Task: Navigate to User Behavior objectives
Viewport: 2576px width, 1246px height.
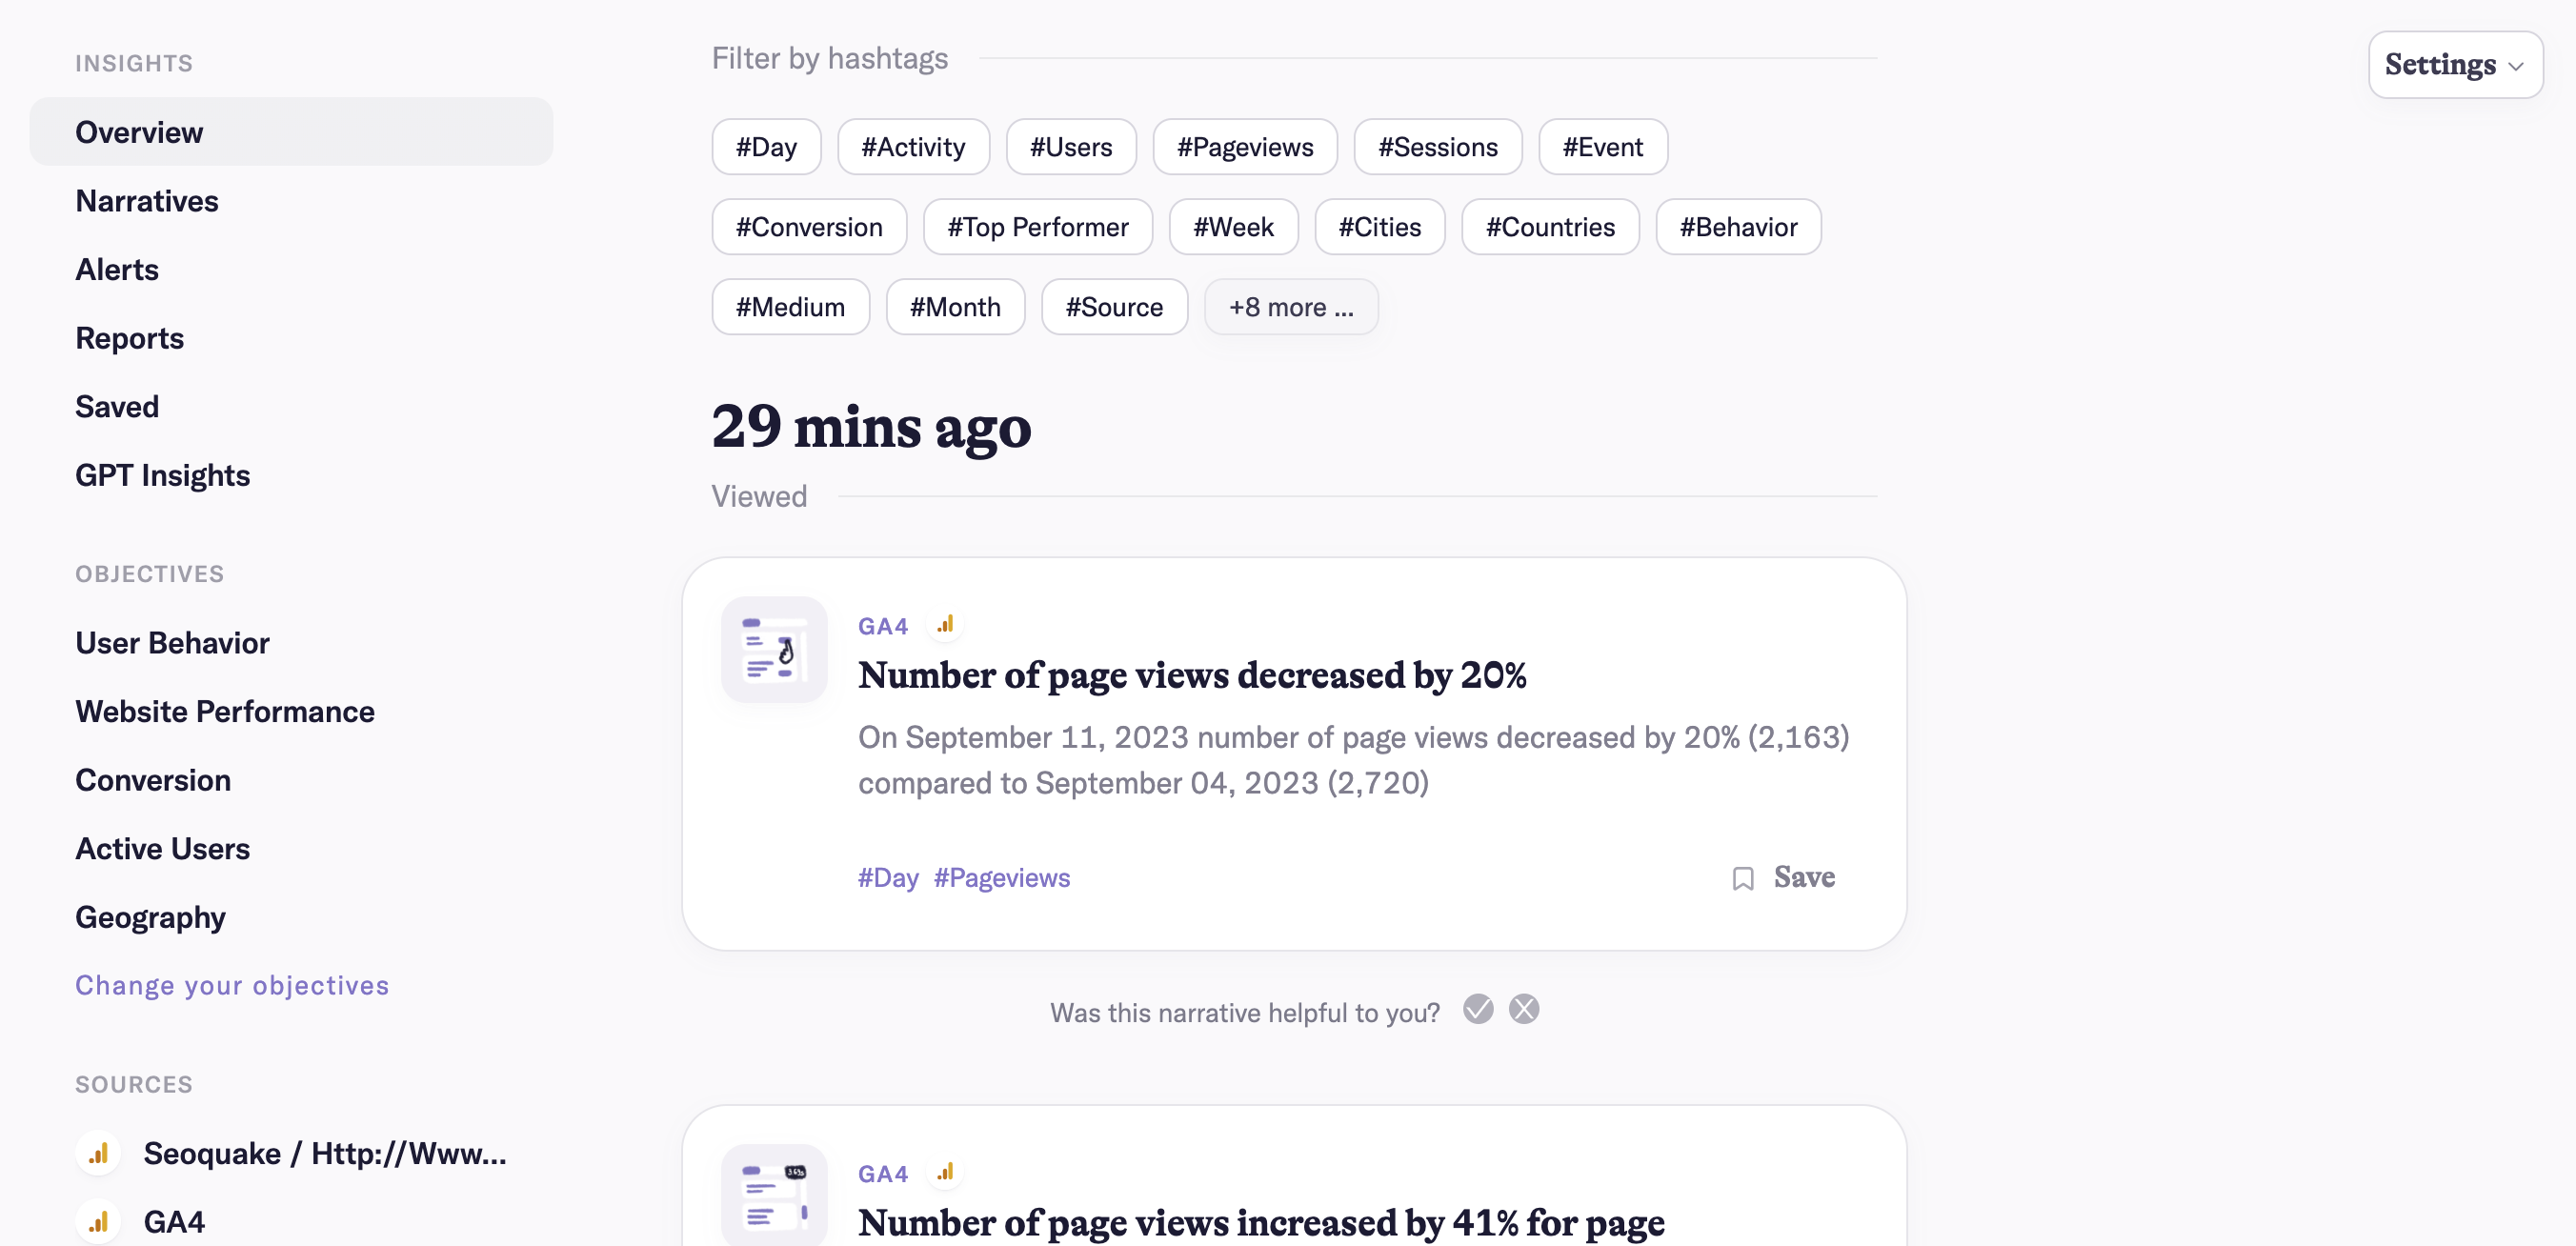Action: [x=172, y=641]
